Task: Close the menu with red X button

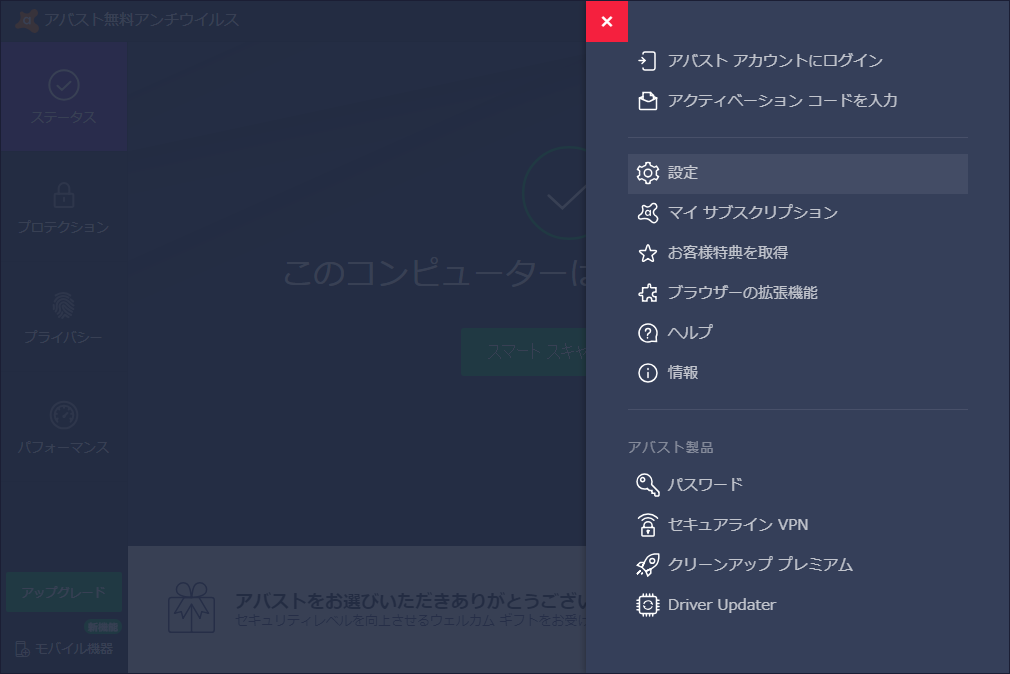Action: [607, 21]
